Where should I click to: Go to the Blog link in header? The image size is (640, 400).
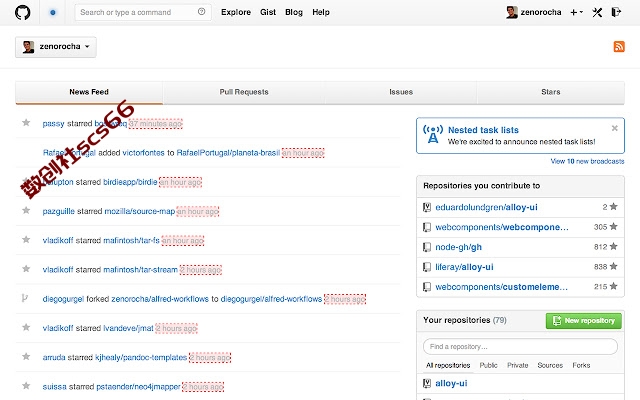[294, 12]
